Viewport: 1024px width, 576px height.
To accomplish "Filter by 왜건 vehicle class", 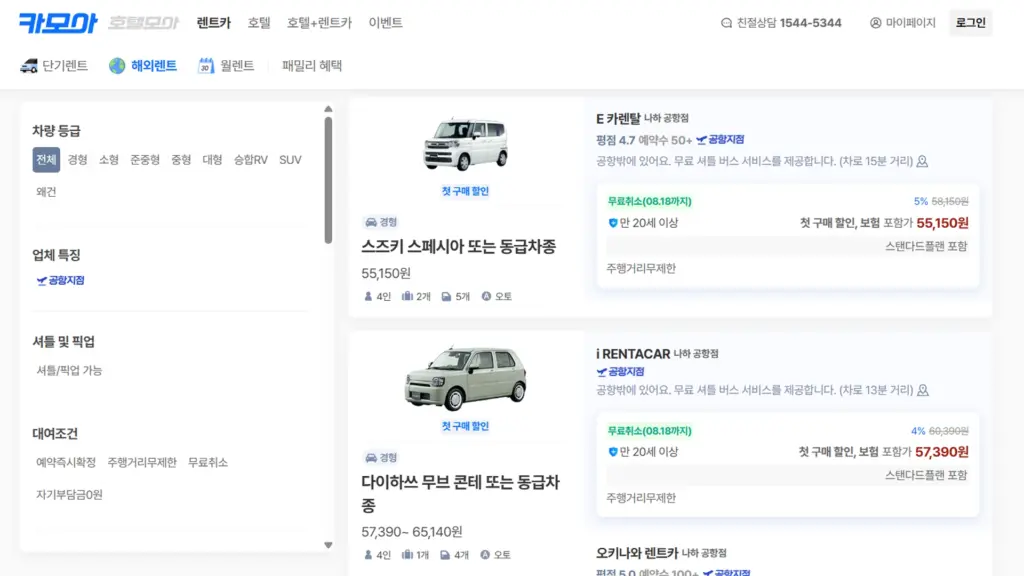I will coord(46,192).
